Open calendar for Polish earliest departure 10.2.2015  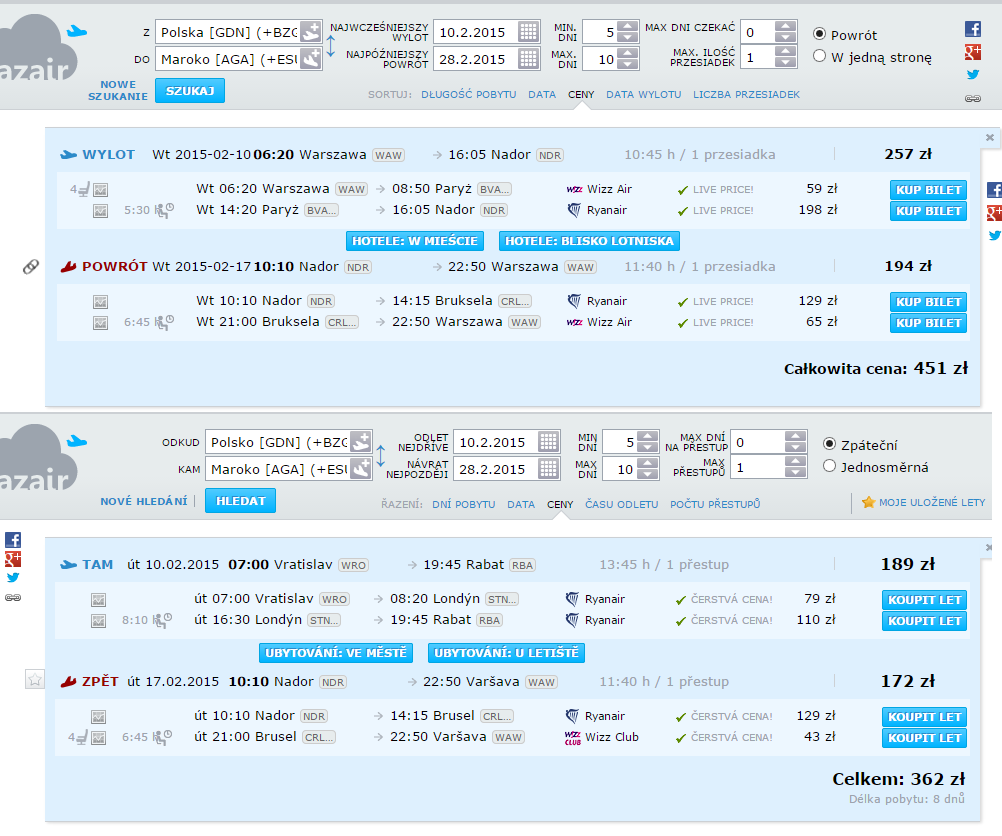(528, 32)
